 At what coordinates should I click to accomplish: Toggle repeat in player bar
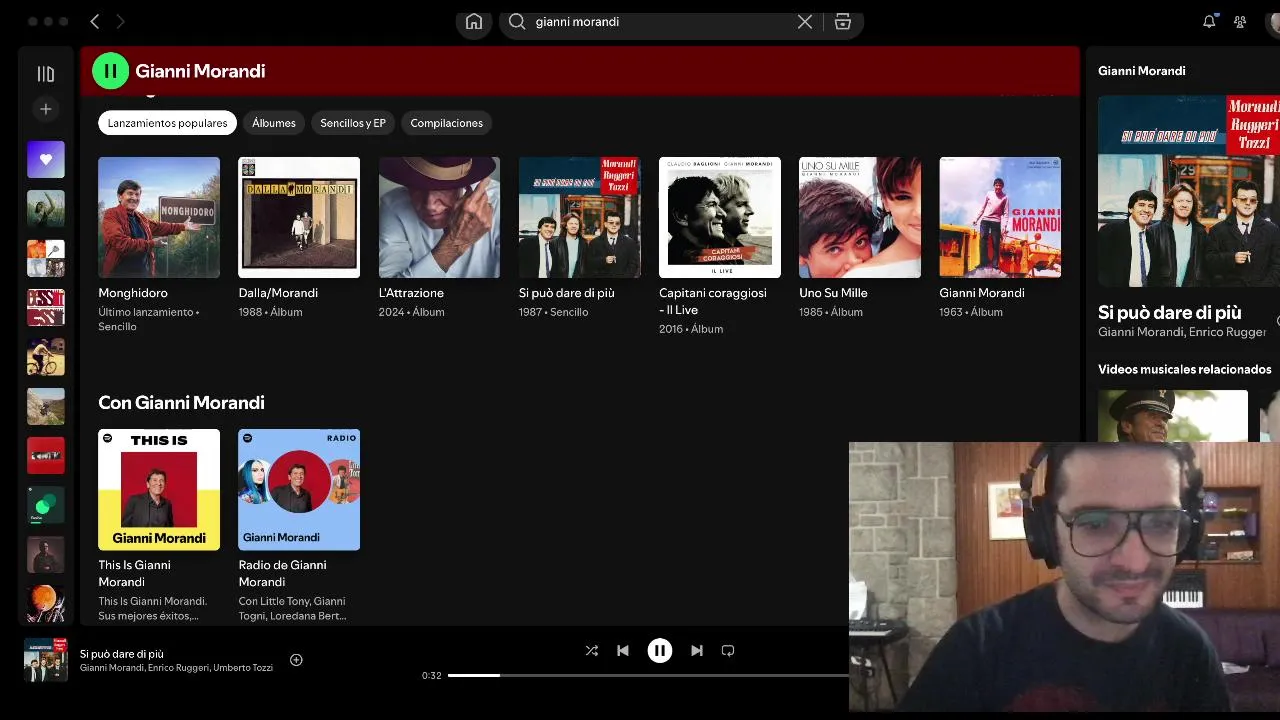tap(728, 650)
